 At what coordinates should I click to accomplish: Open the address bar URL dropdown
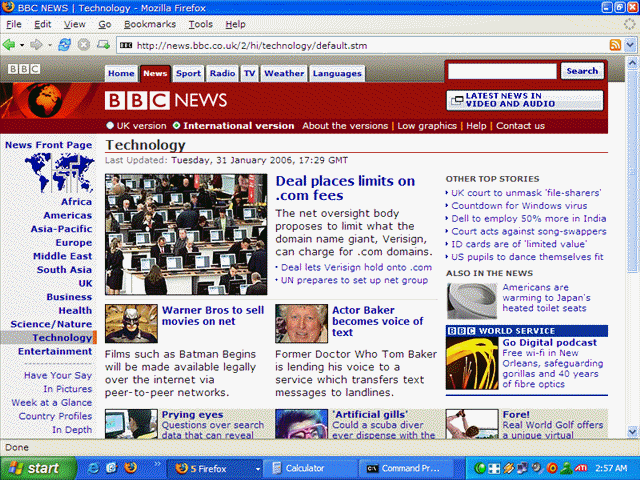pos(631,45)
